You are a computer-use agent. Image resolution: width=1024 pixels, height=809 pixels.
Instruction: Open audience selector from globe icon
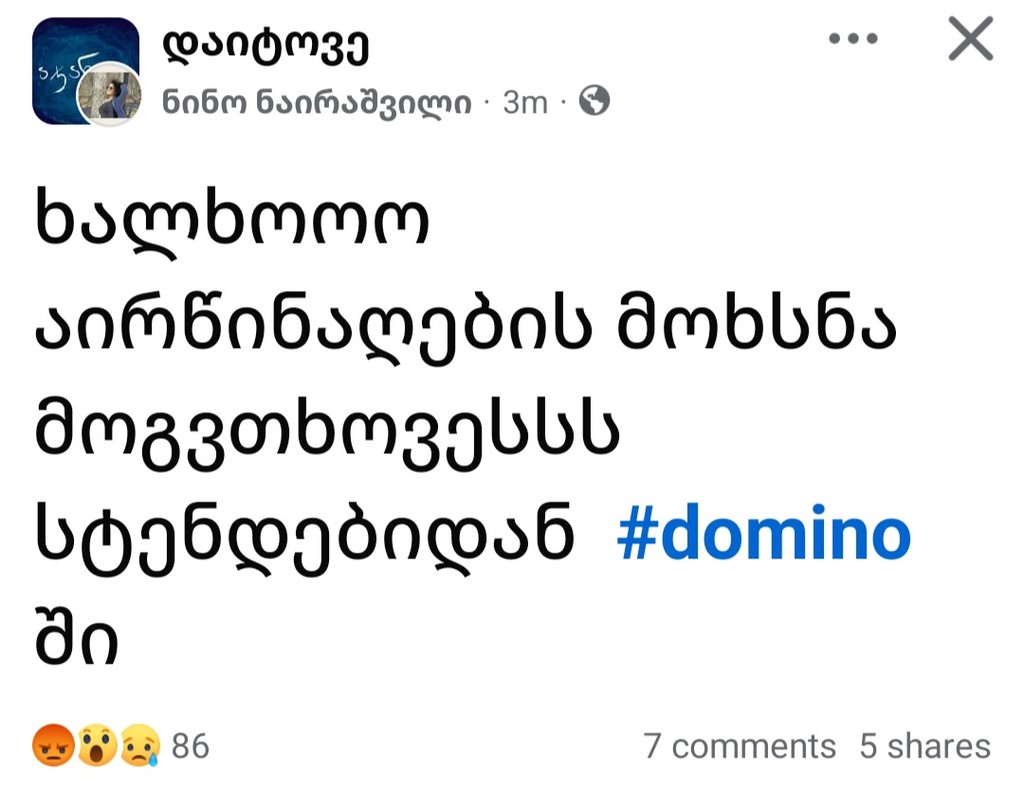coord(593,100)
